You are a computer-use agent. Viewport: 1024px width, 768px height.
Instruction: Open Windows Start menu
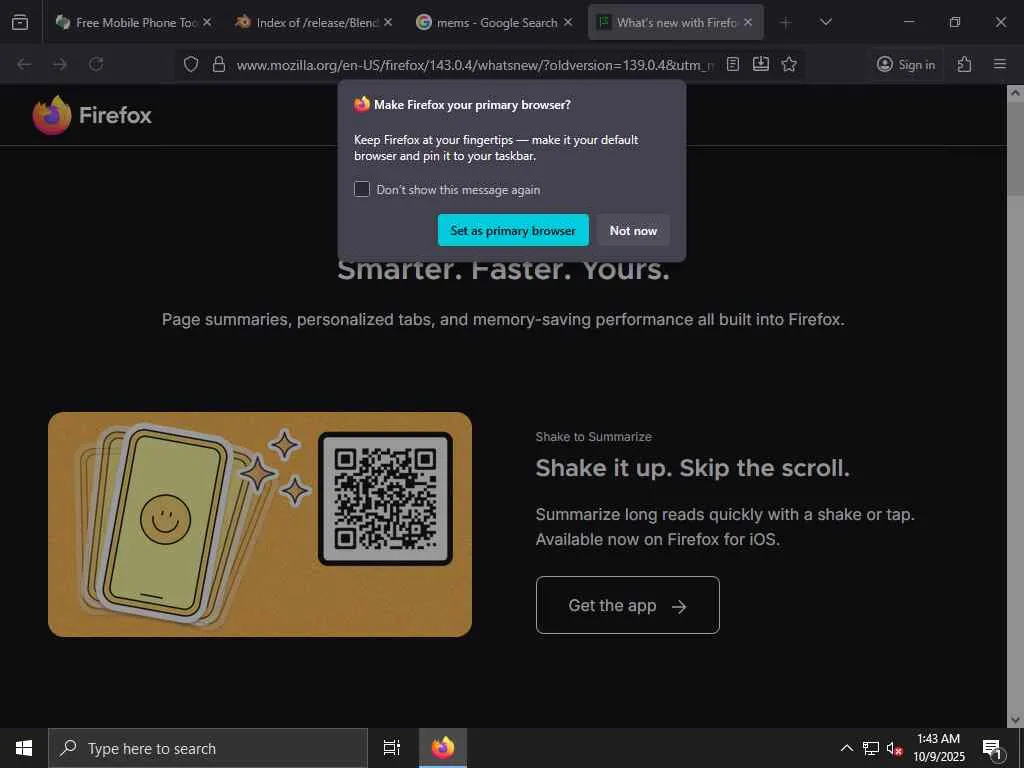click(x=24, y=748)
